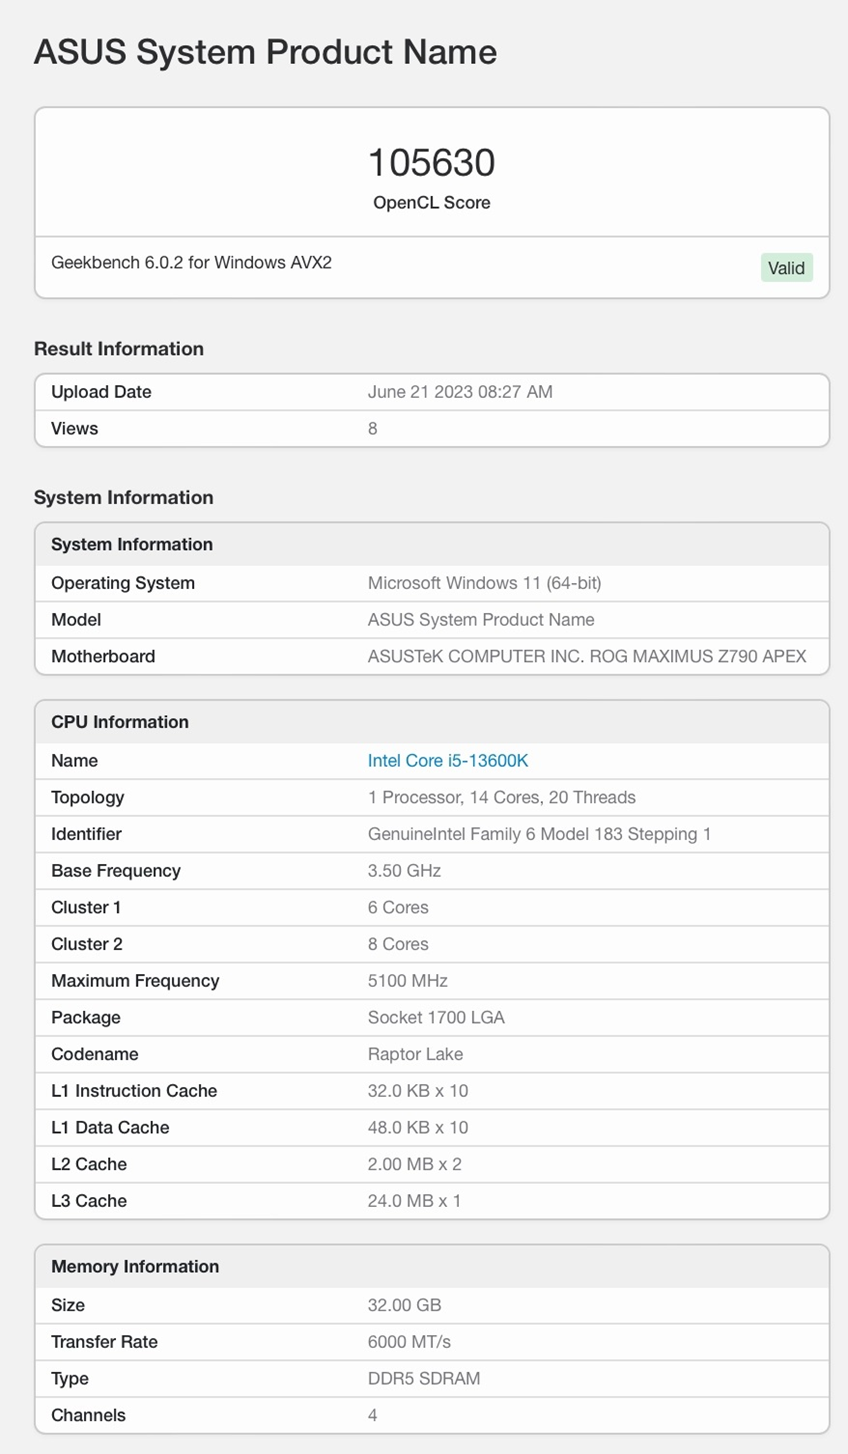
Task: Select L1 Data Cache value '48.0 KB x 10'
Action: click(418, 1127)
